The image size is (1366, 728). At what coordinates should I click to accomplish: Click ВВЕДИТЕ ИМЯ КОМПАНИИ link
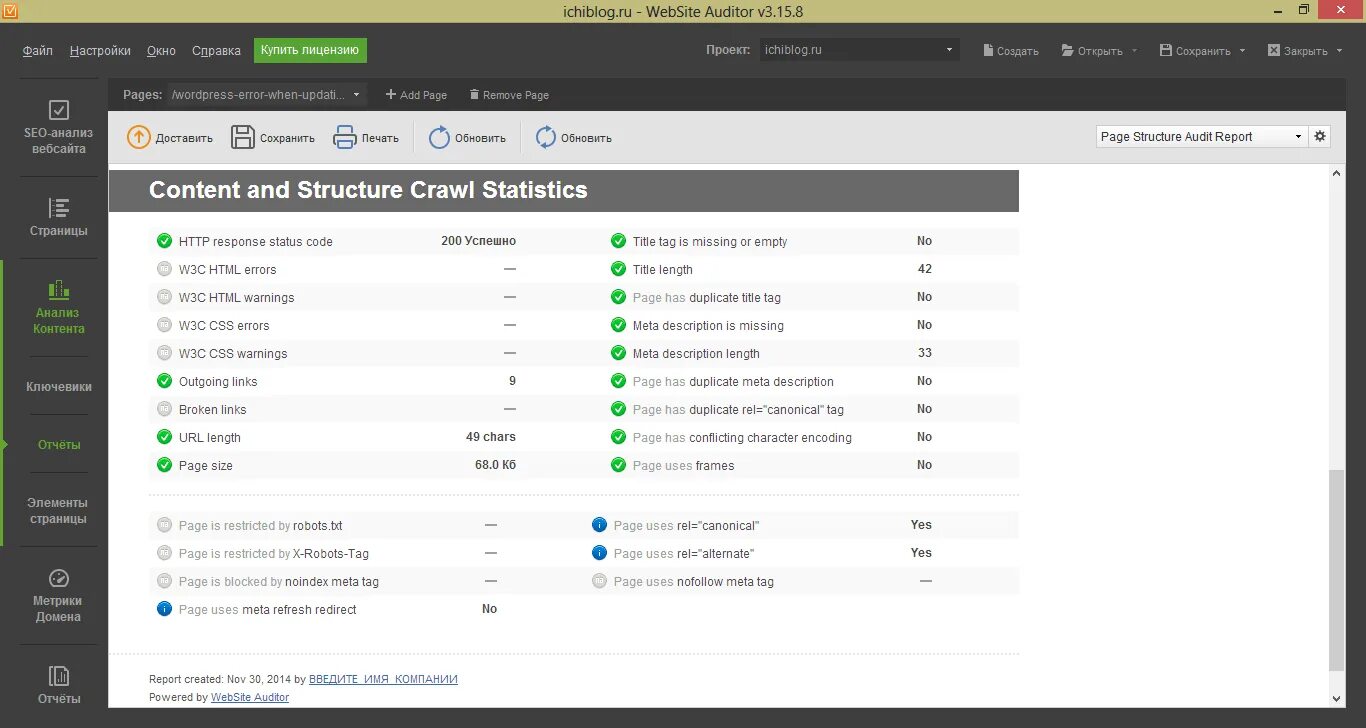click(x=383, y=679)
